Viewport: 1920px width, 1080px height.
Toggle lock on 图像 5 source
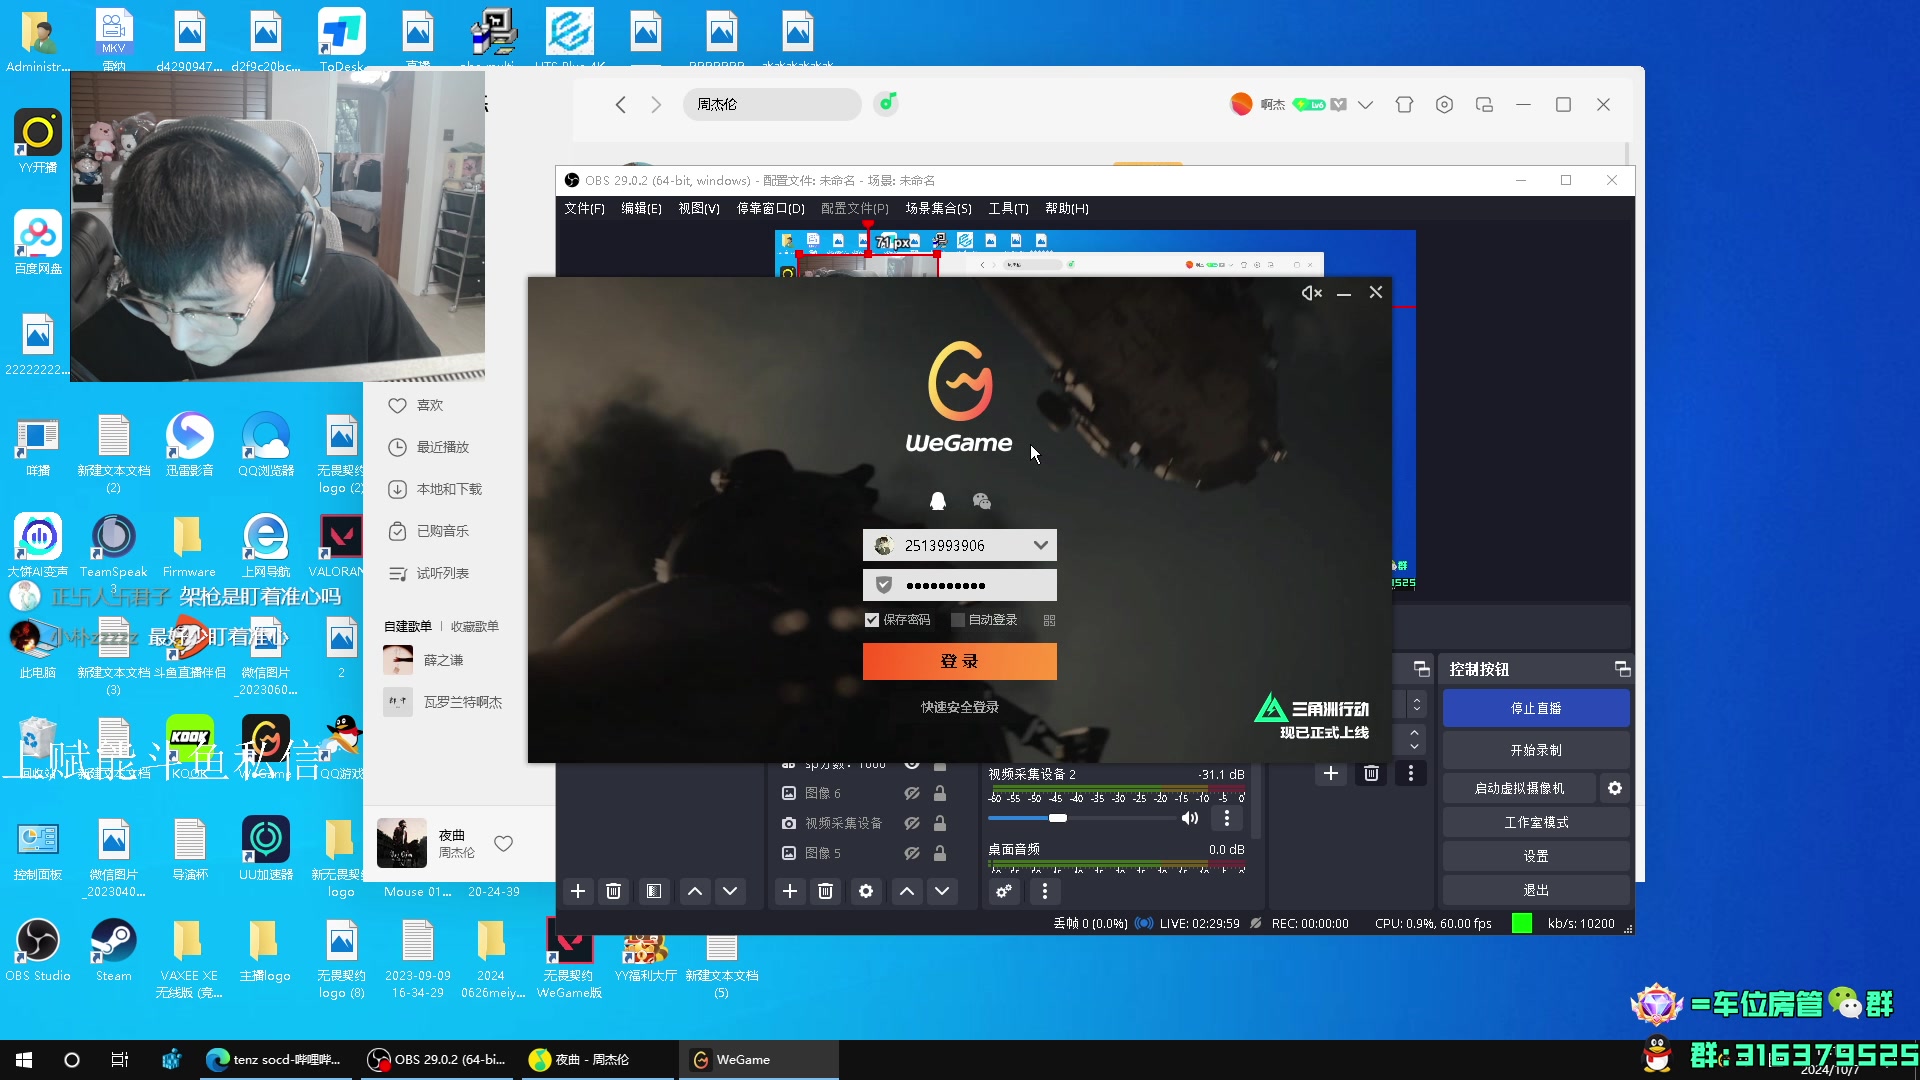(x=940, y=853)
